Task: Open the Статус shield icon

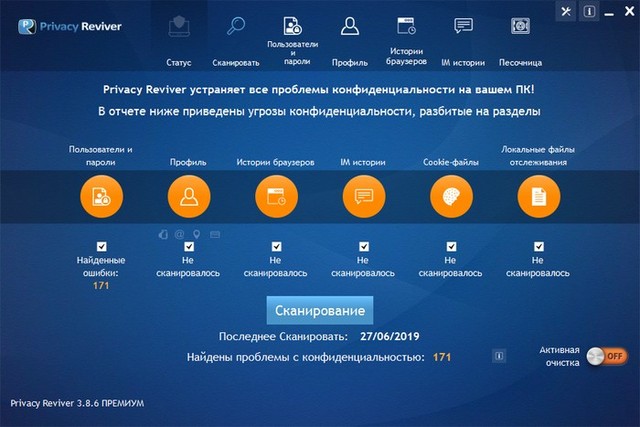Action: (179, 26)
